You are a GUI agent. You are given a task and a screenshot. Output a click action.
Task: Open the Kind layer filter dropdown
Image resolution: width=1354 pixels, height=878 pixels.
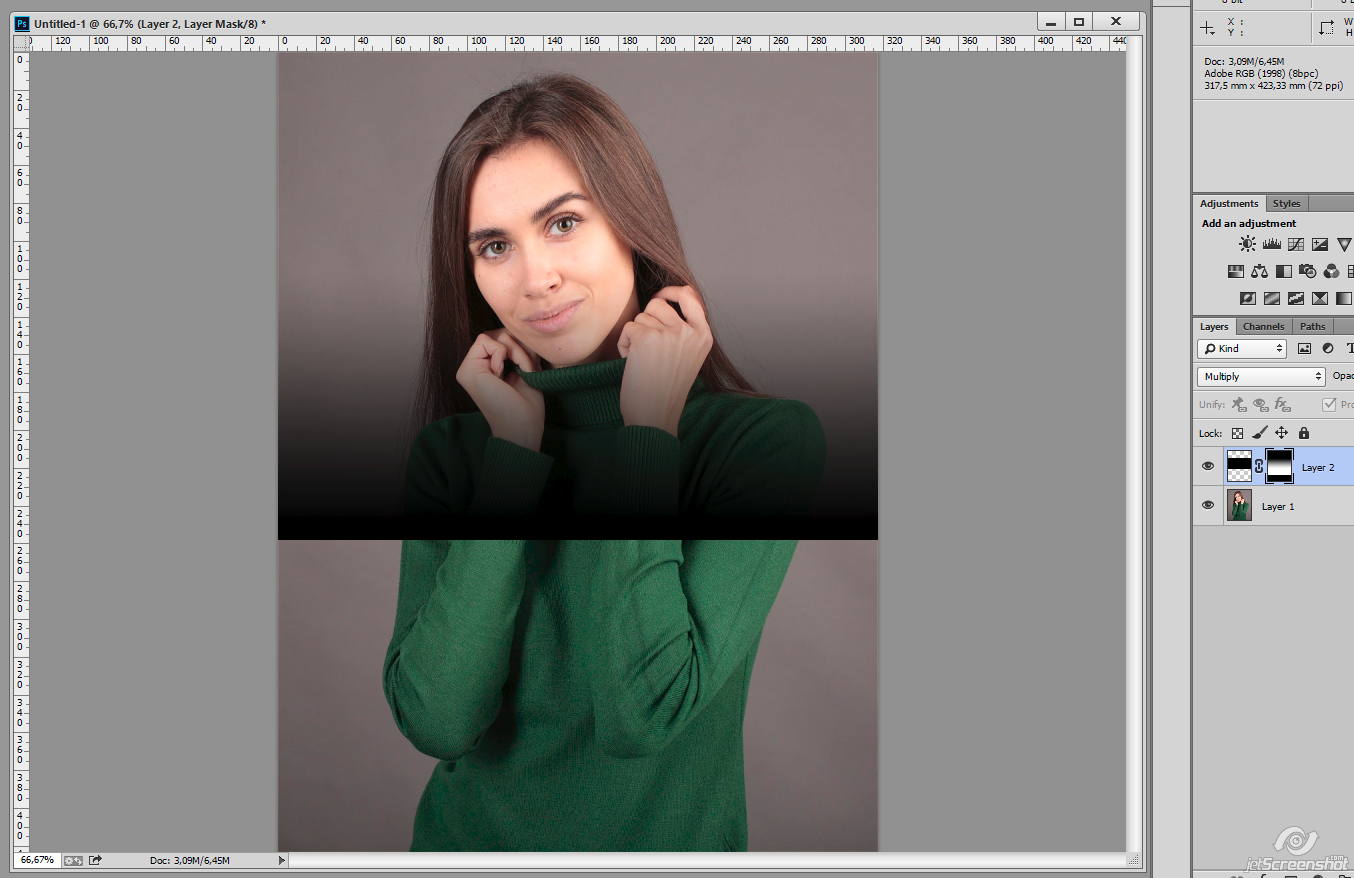pos(1242,348)
